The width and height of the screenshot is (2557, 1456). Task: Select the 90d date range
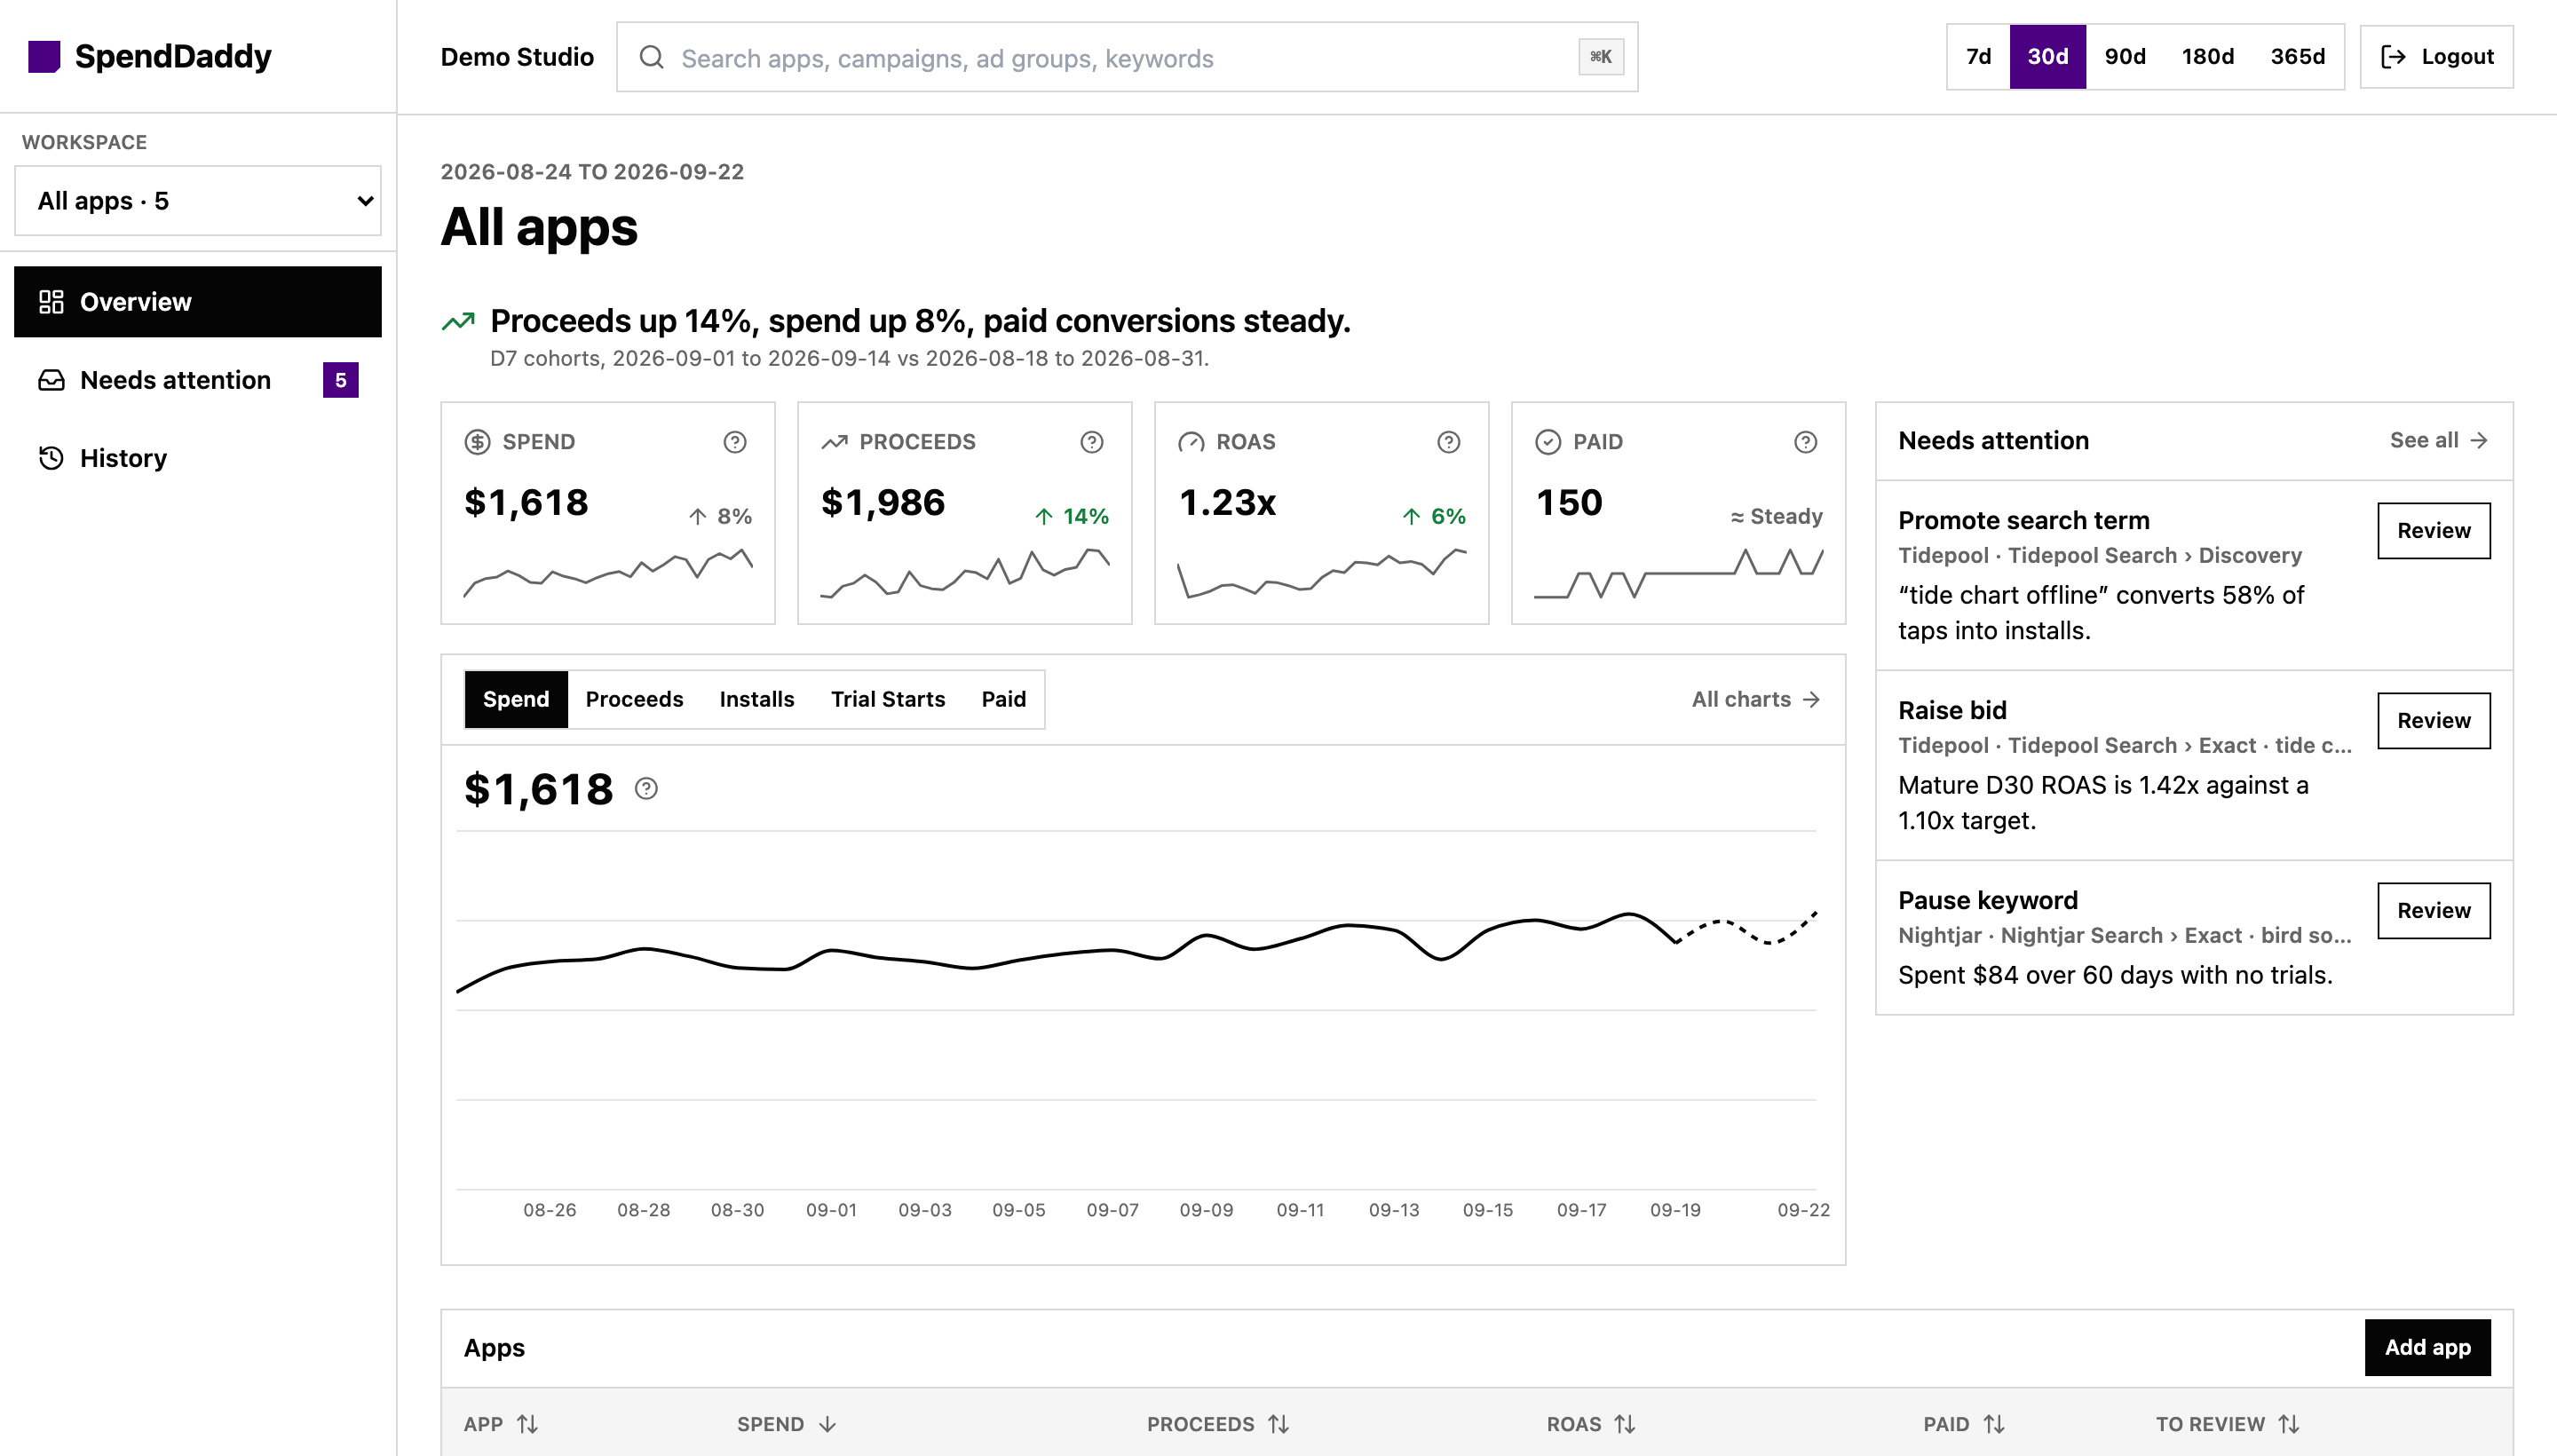2125,57
